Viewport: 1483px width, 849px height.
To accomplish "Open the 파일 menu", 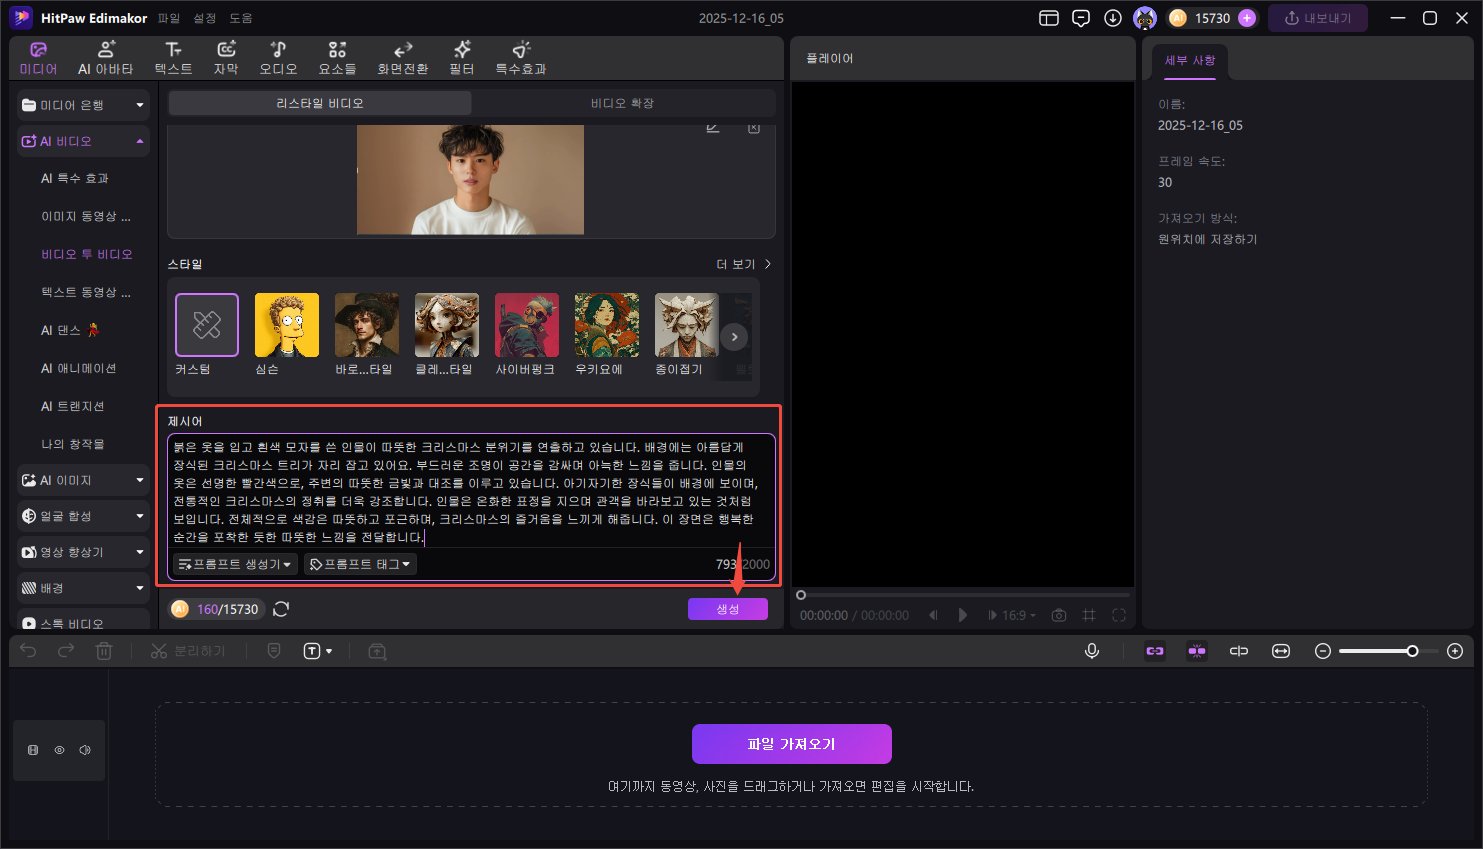I will pos(169,18).
